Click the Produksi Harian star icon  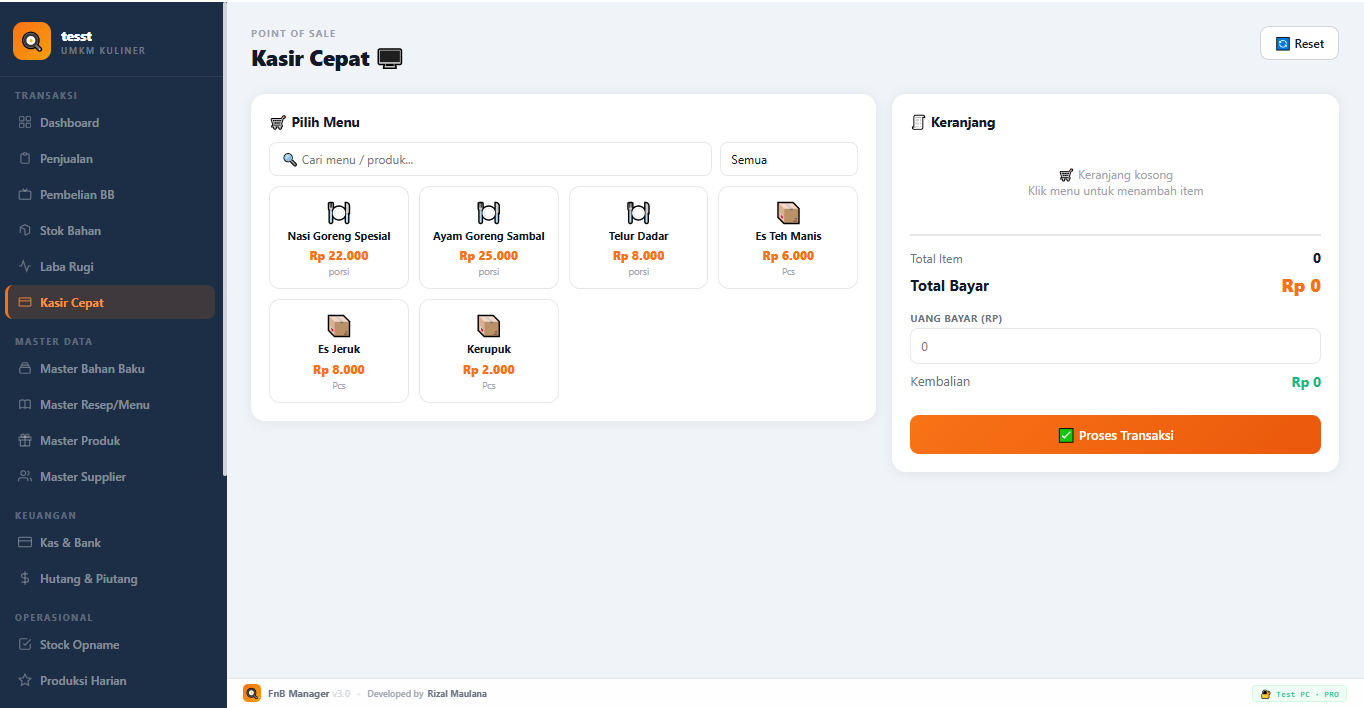pyautogui.click(x=26, y=680)
